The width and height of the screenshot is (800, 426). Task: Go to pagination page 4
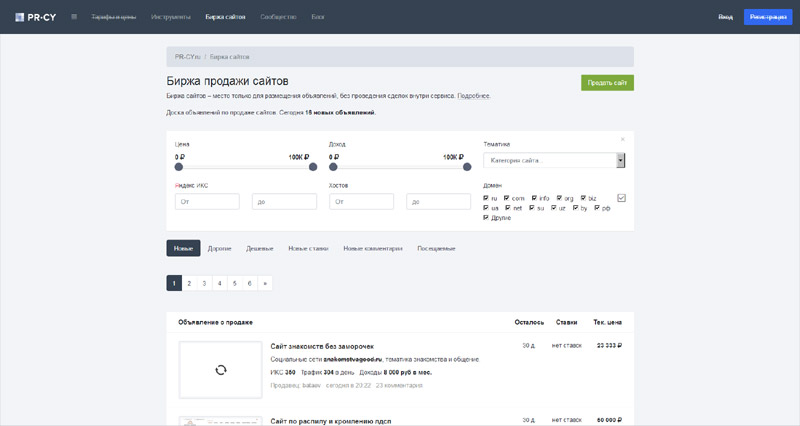[219, 283]
